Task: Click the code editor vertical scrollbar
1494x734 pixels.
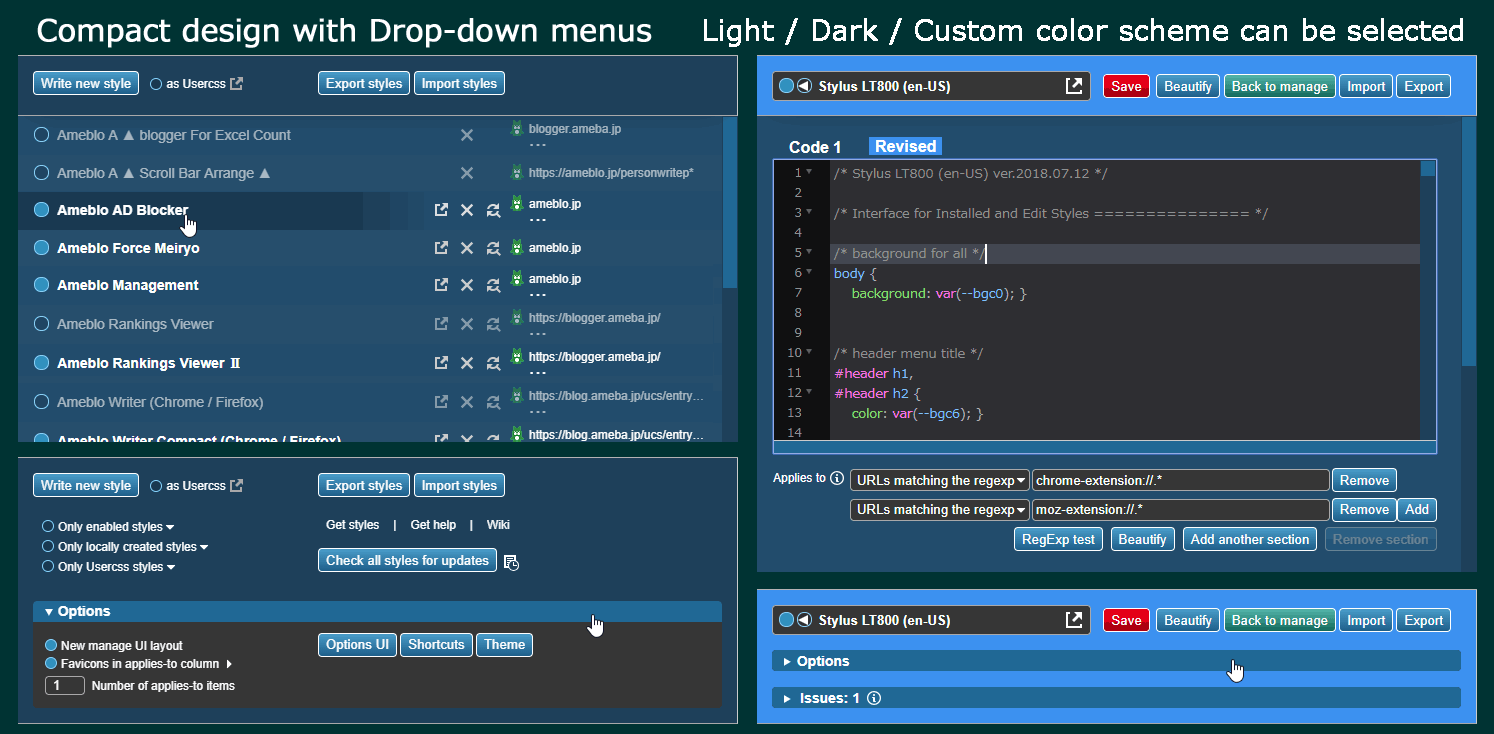Action: pyautogui.click(x=1428, y=300)
